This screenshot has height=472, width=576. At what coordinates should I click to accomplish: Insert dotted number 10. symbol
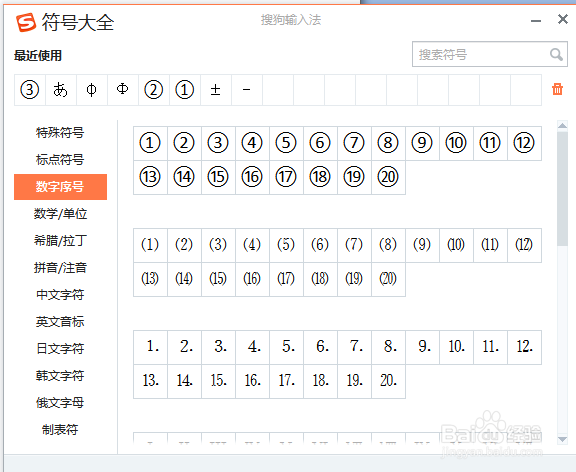click(456, 347)
